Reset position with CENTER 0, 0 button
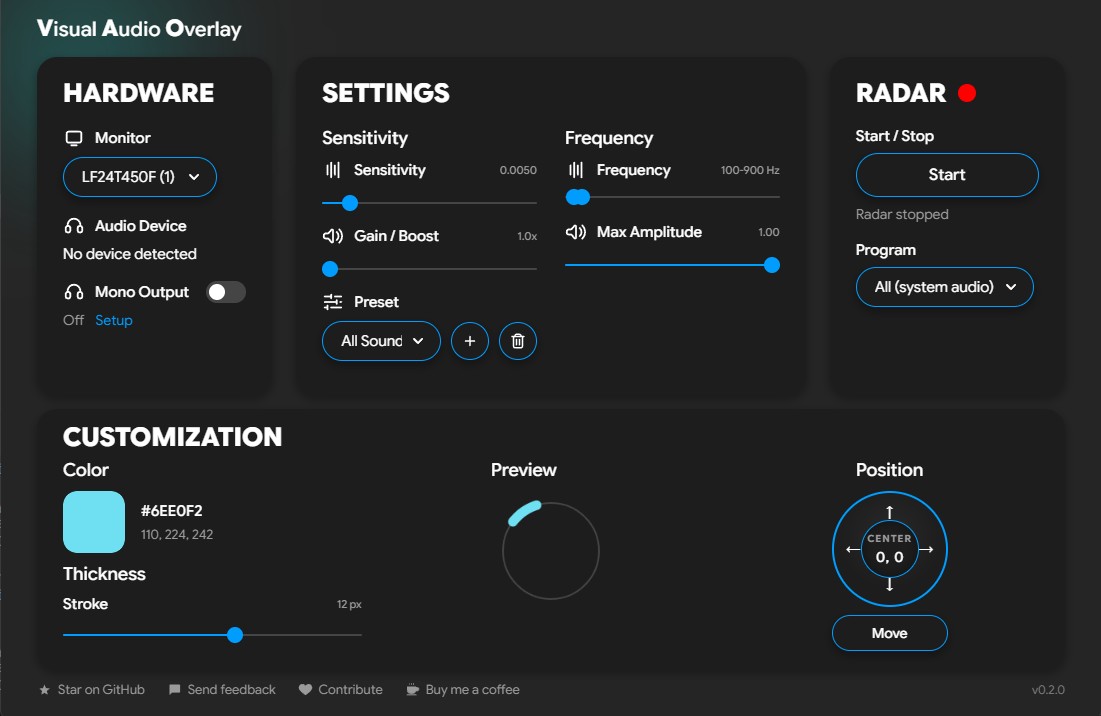The height and width of the screenshot is (716, 1101). point(890,549)
